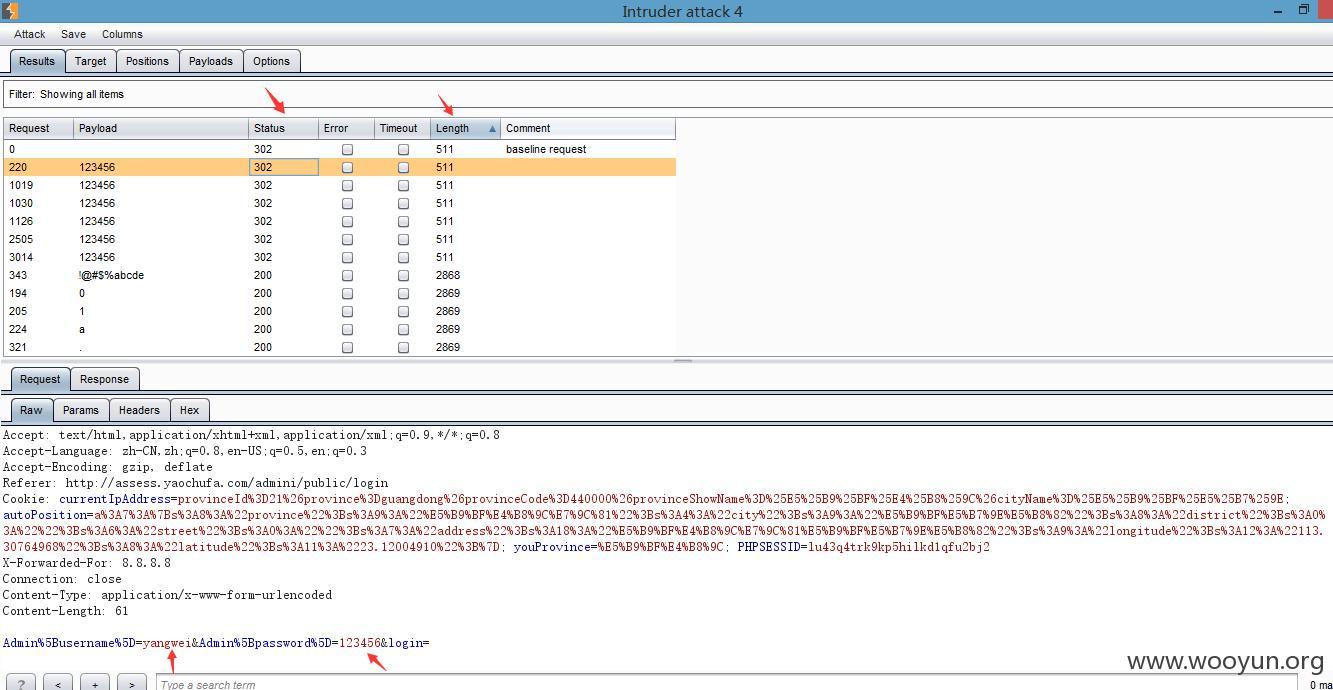Image resolution: width=1333 pixels, height=690 pixels.
Task: Sort by the Payload column header
Action: tap(161, 128)
